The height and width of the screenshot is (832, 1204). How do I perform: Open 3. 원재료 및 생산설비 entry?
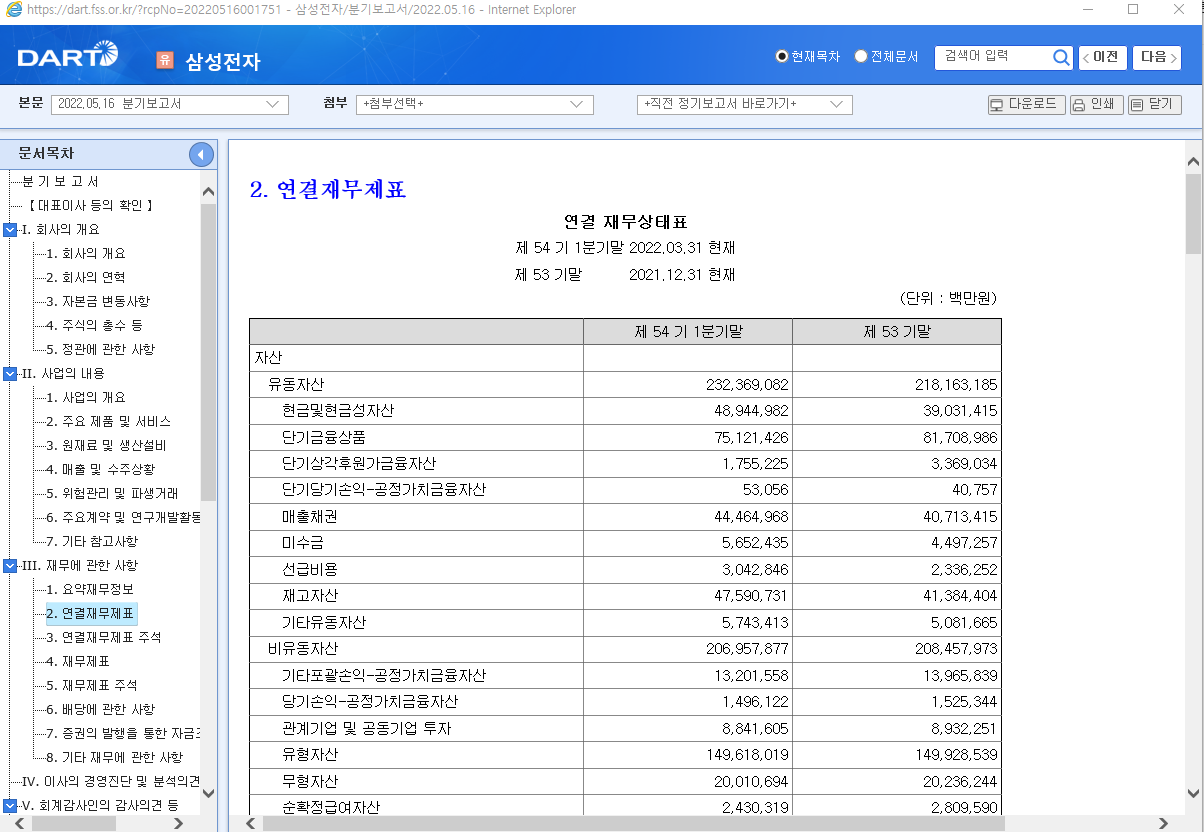pos(106,446)
